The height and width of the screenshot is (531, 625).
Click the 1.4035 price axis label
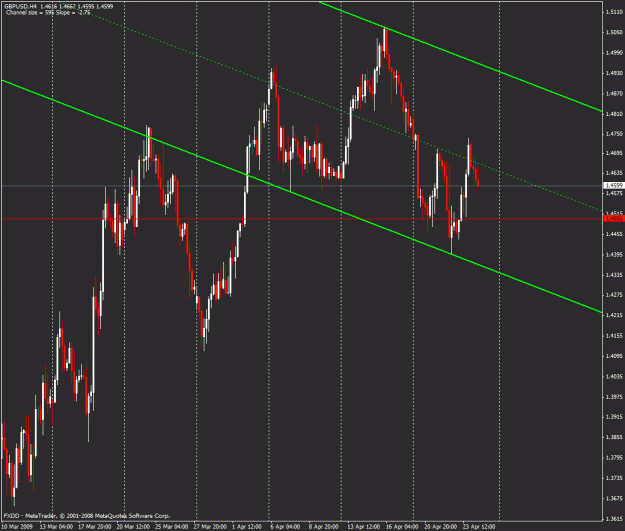[x=614, y=376]
